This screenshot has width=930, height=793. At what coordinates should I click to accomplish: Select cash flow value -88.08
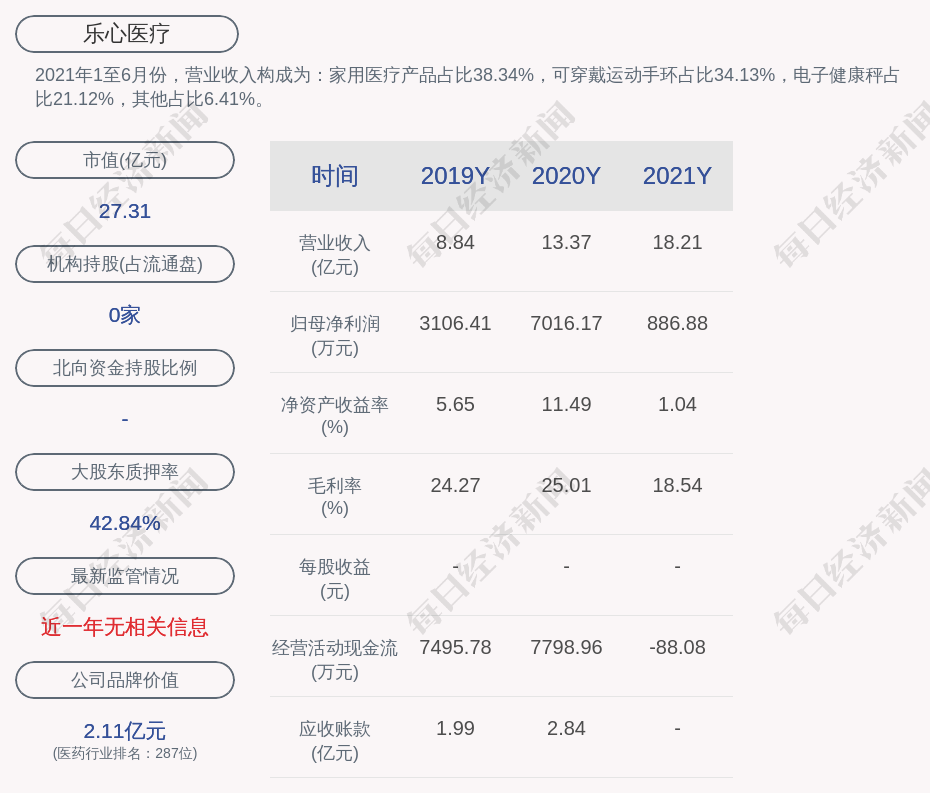coord(677,647)
